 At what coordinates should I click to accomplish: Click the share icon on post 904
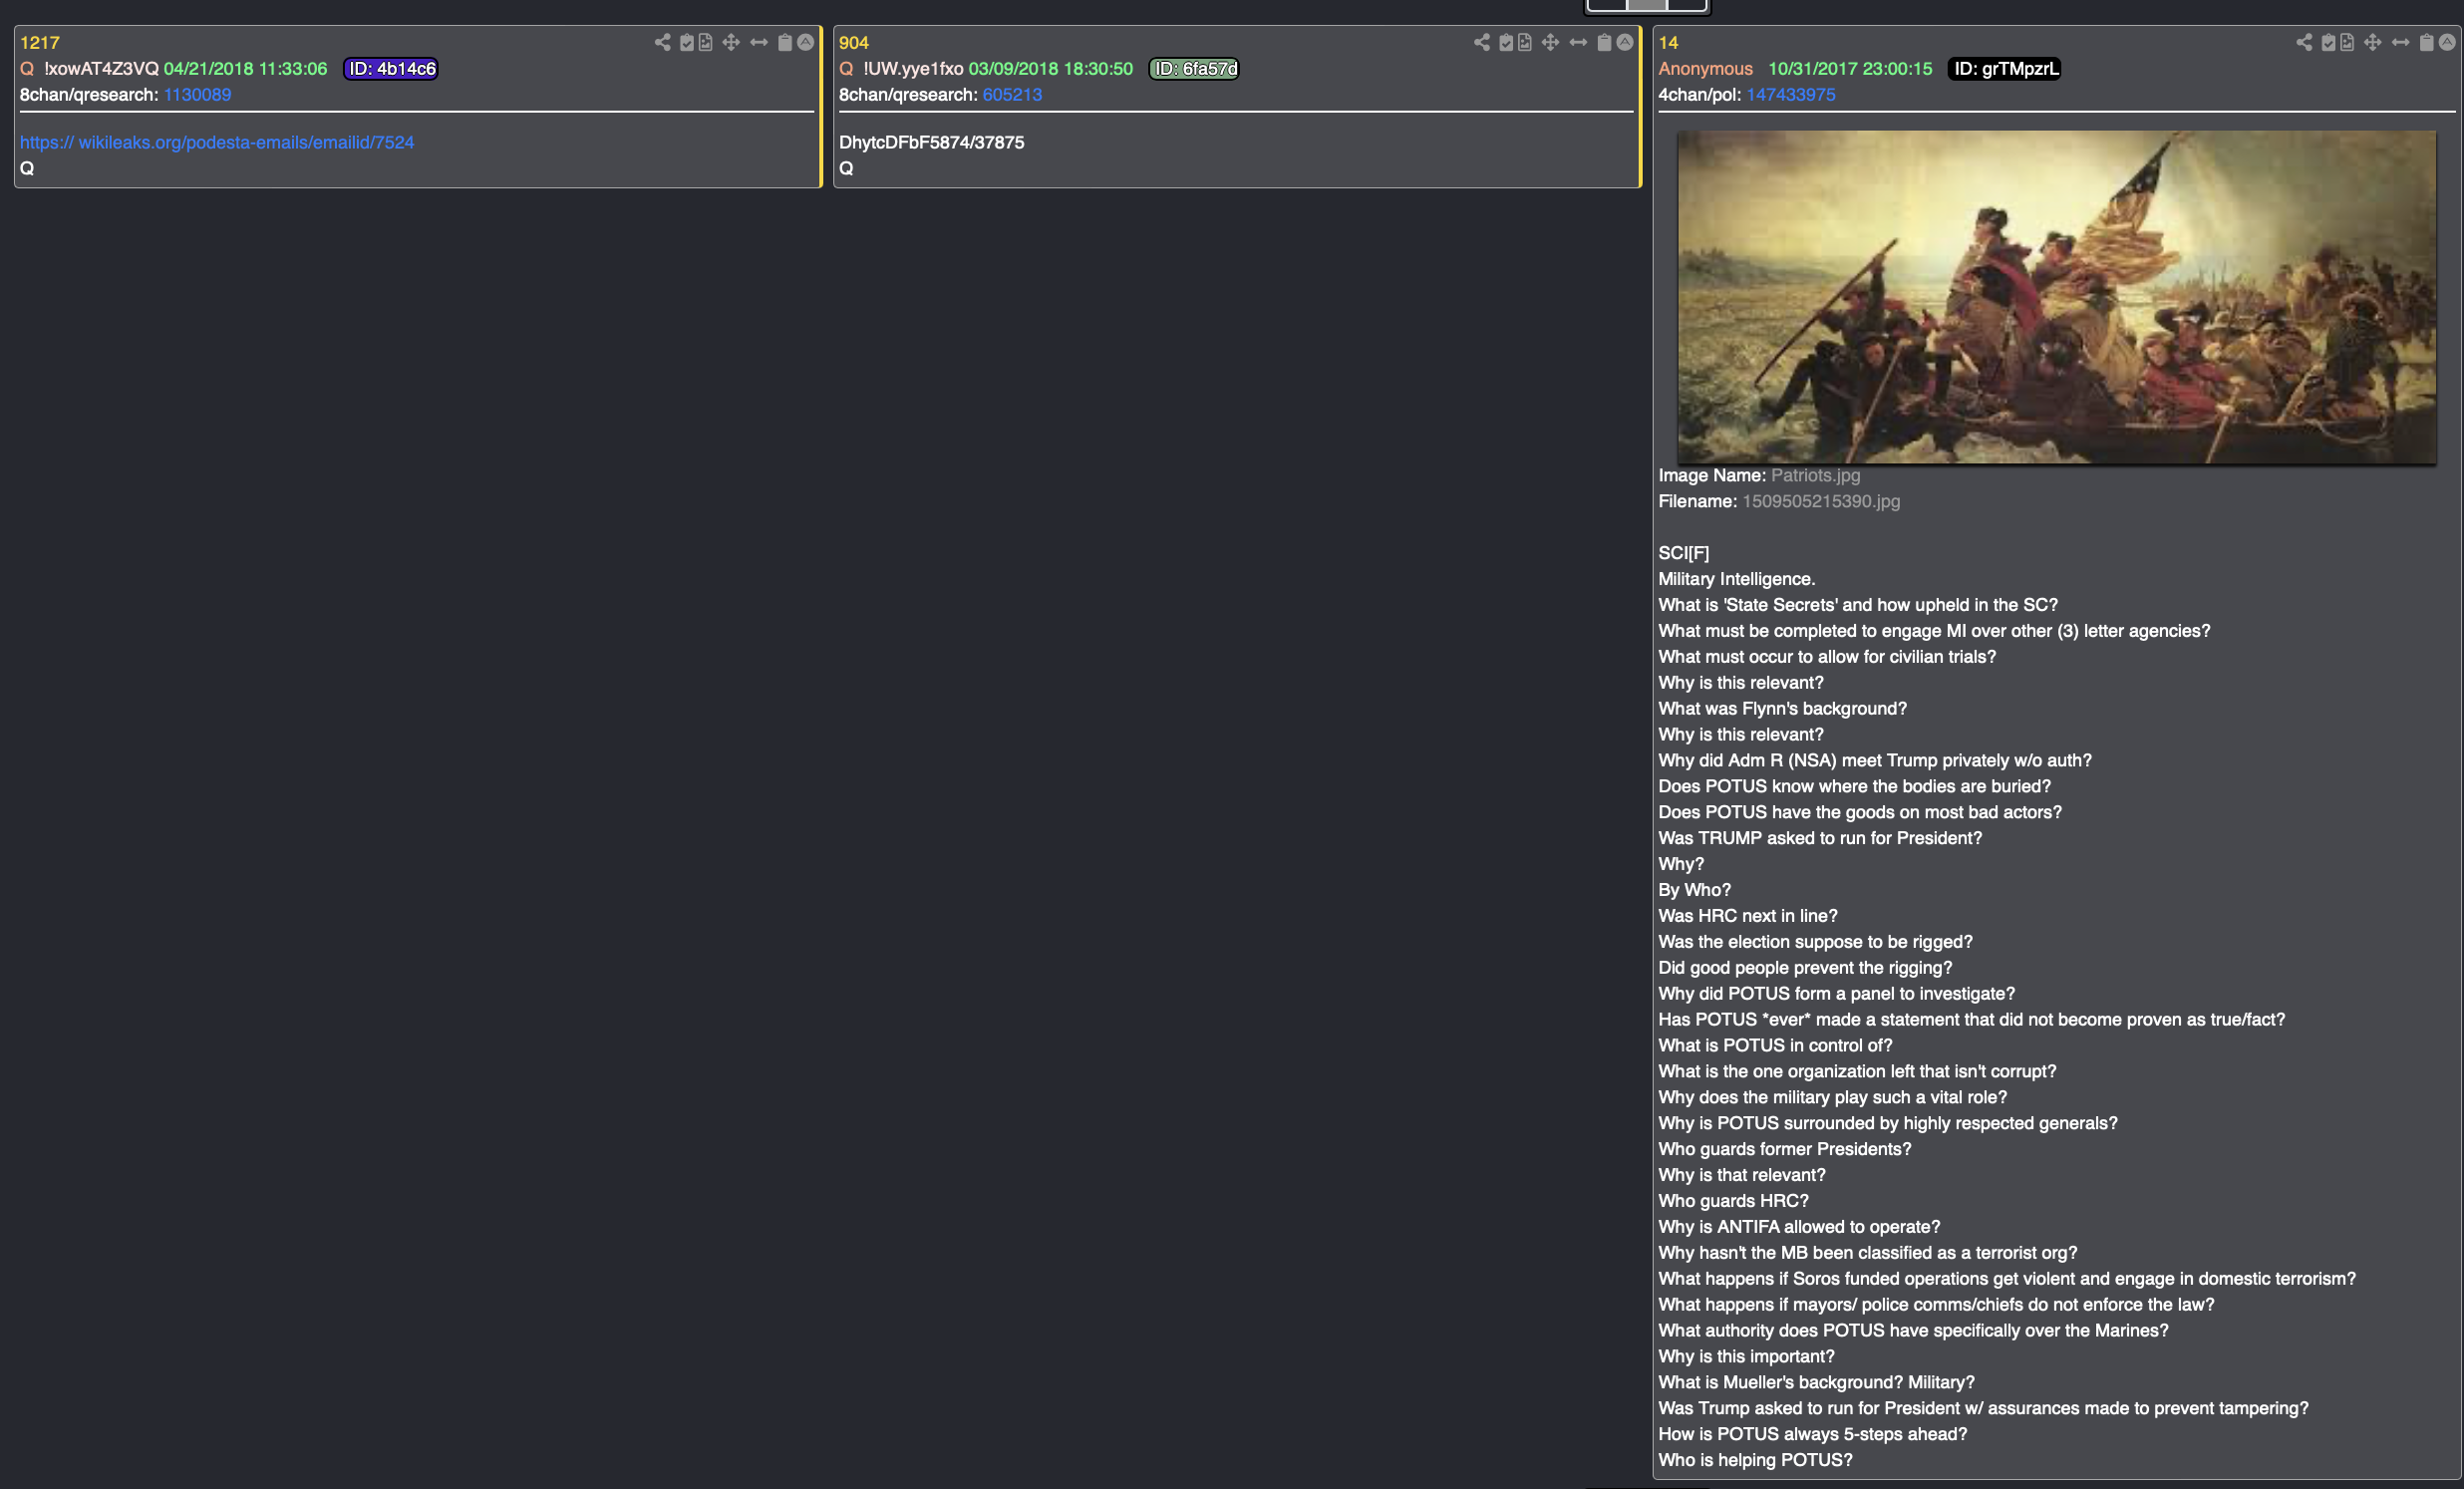click(1482, 42)
